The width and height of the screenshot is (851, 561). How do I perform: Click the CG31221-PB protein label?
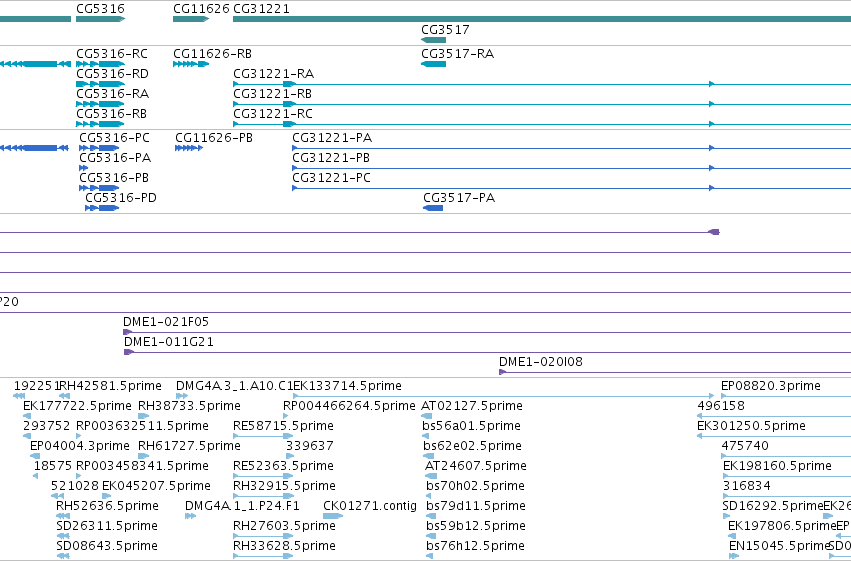pyautogui.click(x=331, y=158)
